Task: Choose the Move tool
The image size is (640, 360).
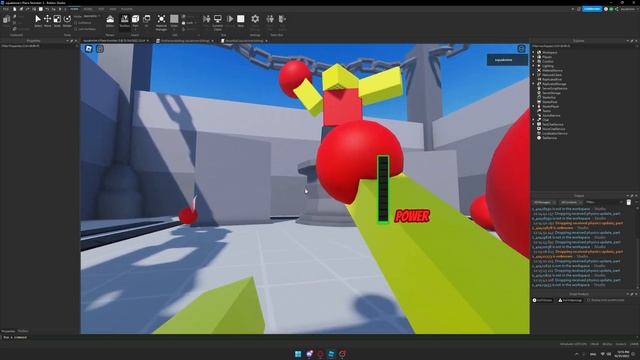Action: tap(47, 21)
